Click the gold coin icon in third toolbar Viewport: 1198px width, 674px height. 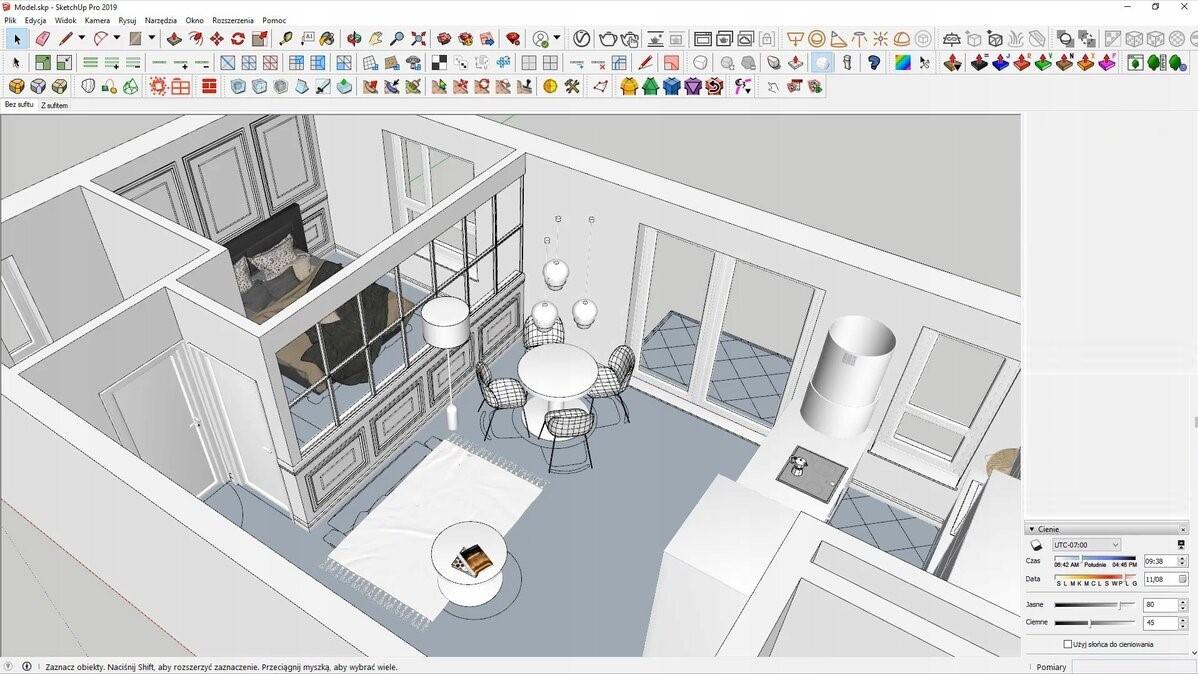click(x=550, y=86)
